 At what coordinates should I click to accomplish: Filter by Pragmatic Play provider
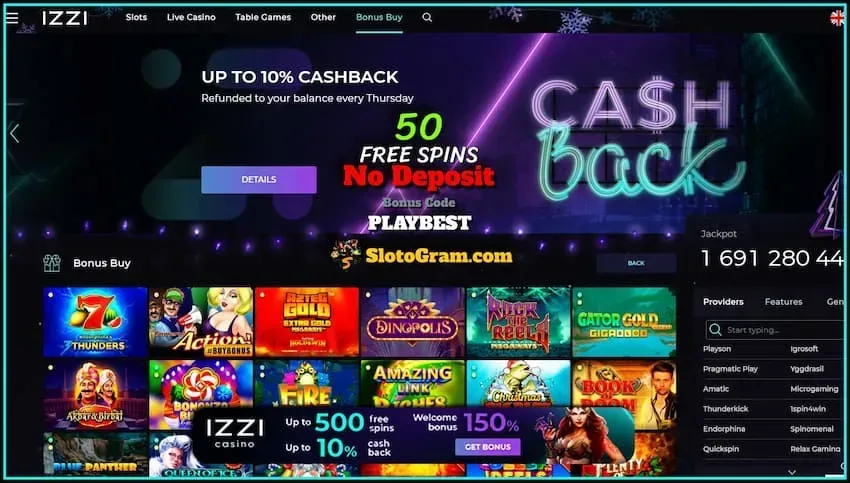coord(730,369)
